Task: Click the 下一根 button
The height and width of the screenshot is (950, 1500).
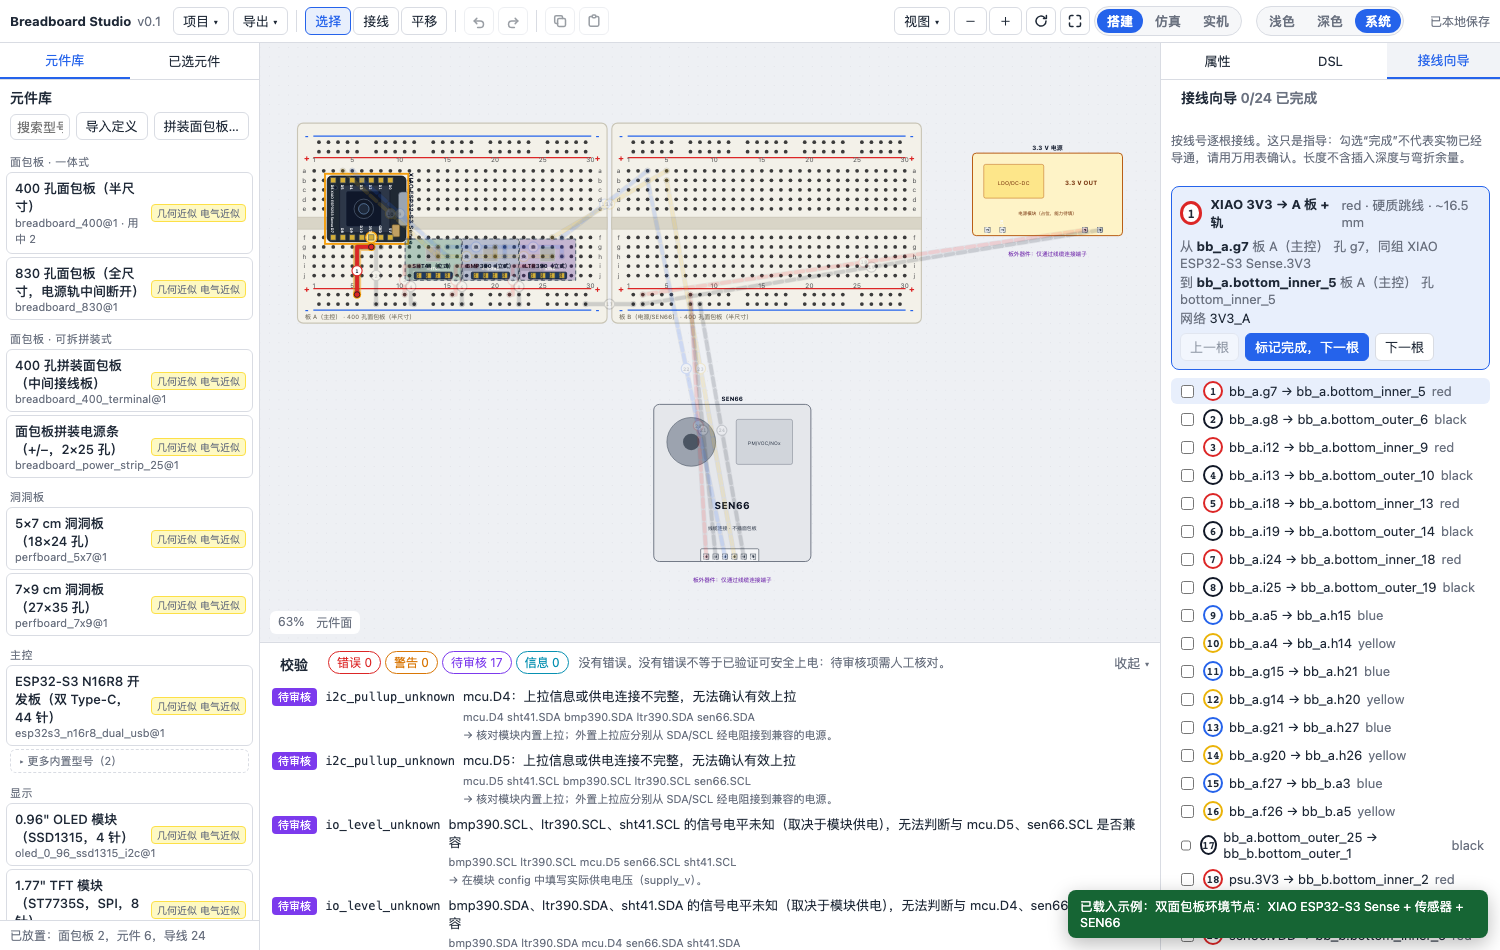Action: pos(1404,347)
